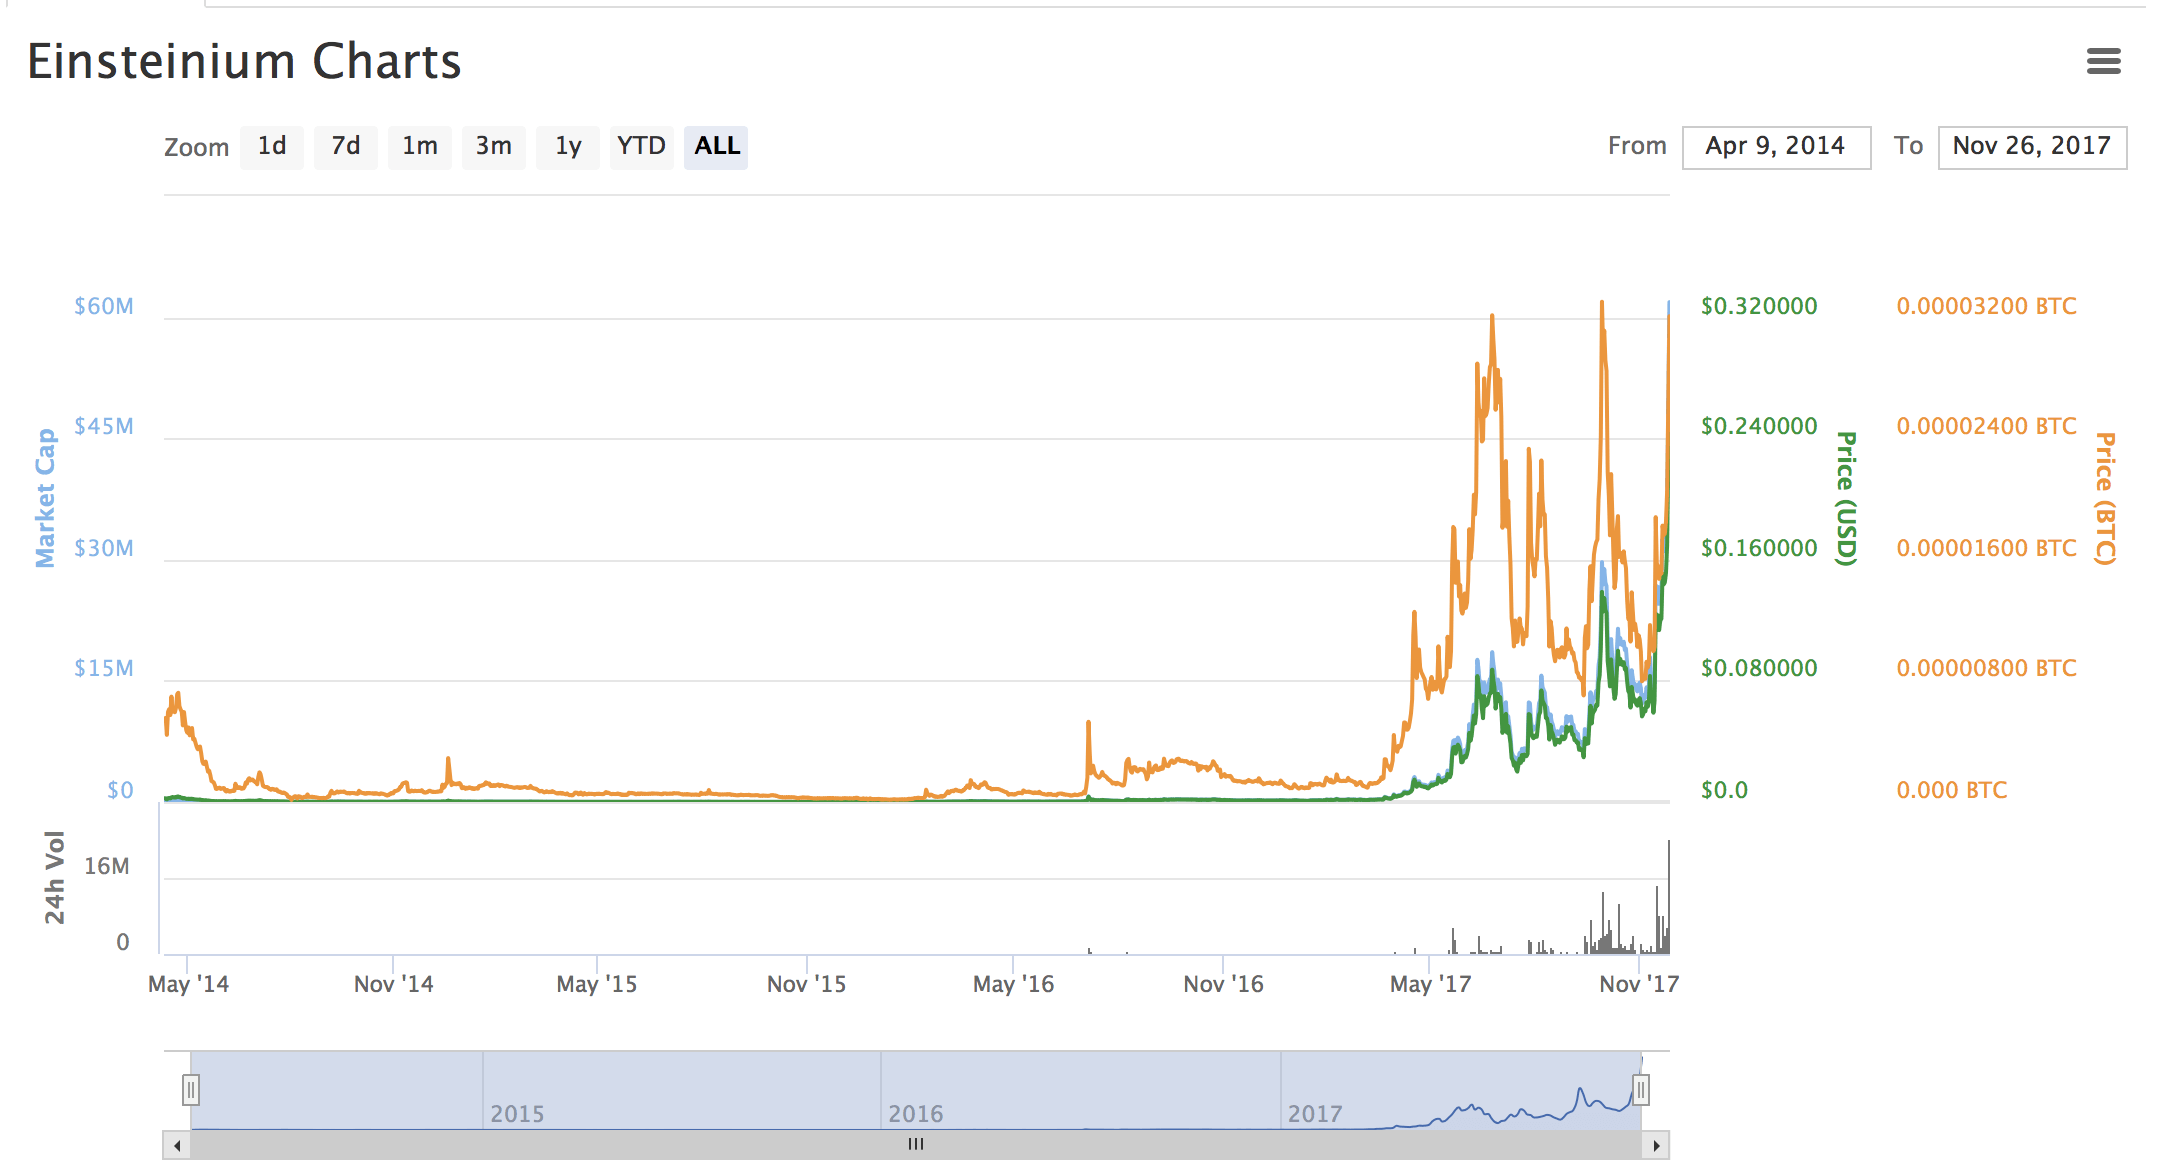Click the $0.320000 price label

tap(1759, 307)
